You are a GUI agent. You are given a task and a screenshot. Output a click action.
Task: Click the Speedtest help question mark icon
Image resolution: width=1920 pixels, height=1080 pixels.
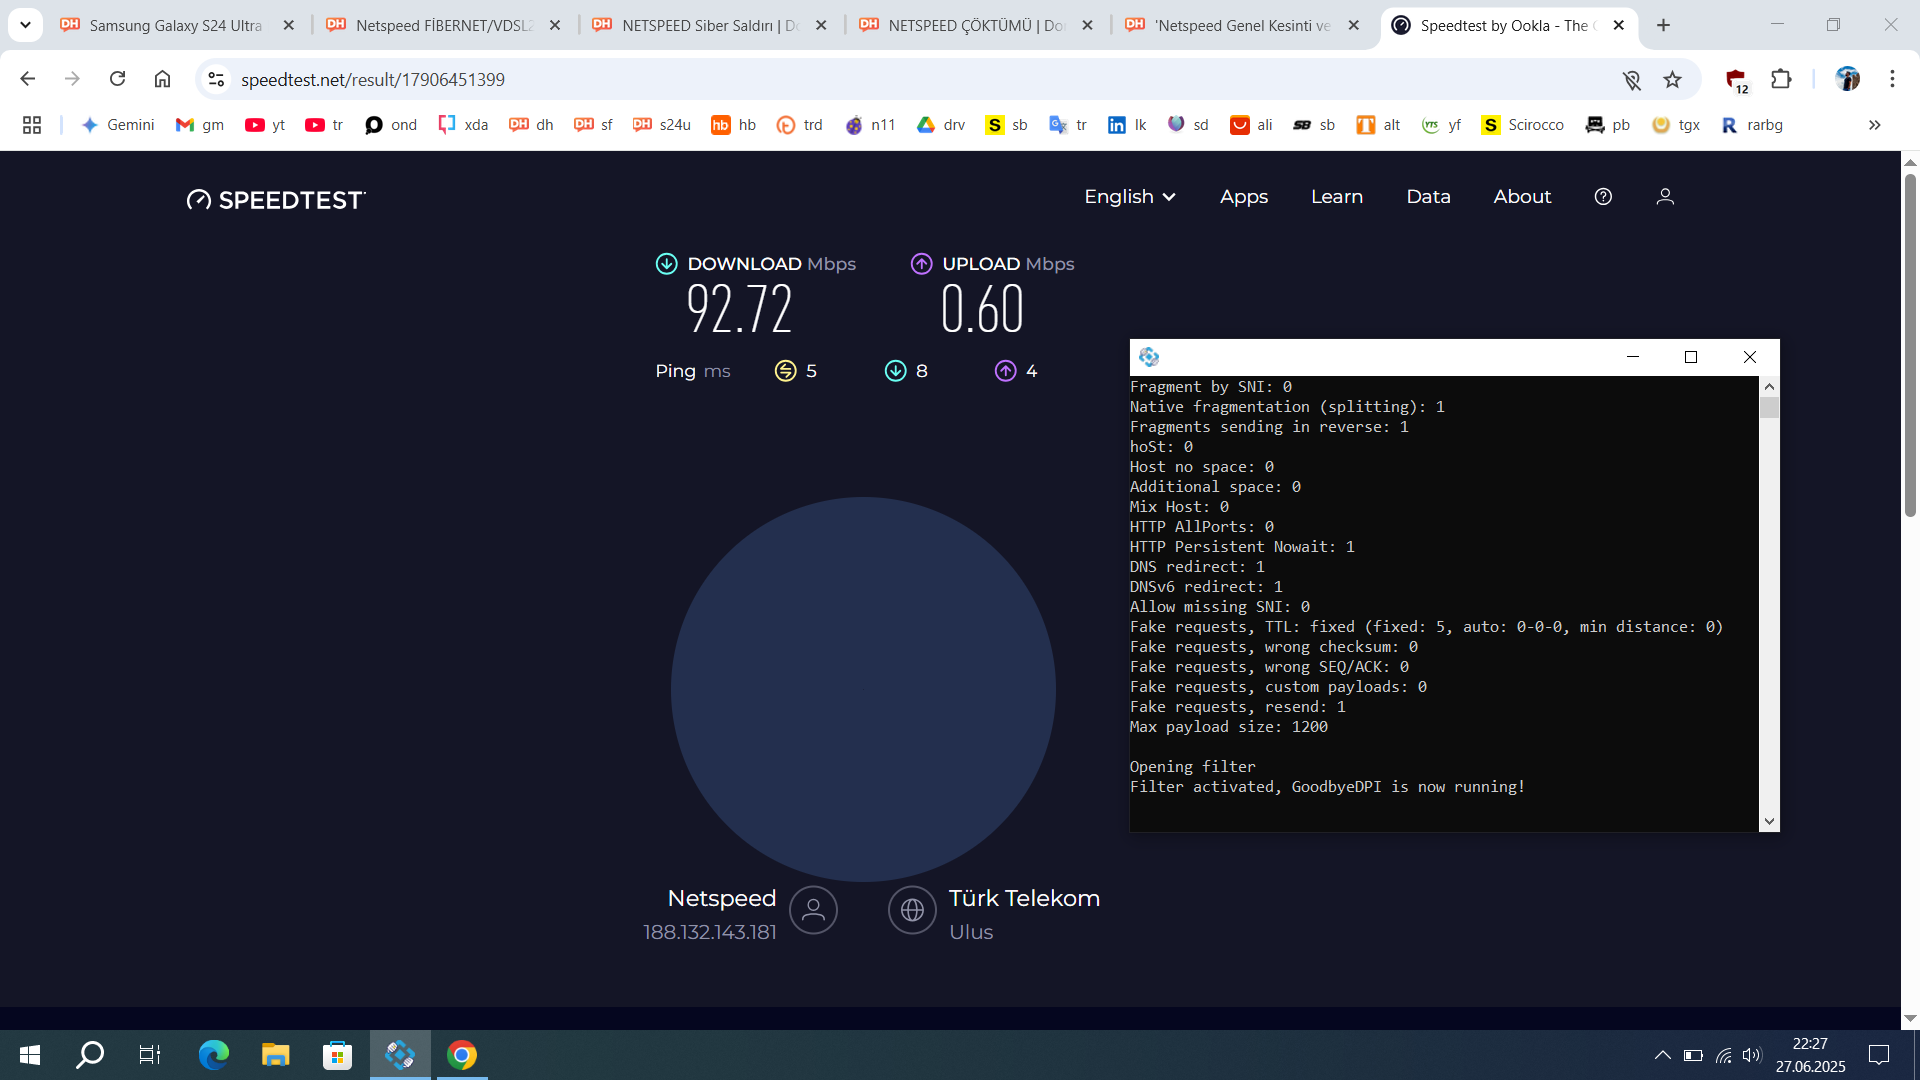coord(1603,197)
